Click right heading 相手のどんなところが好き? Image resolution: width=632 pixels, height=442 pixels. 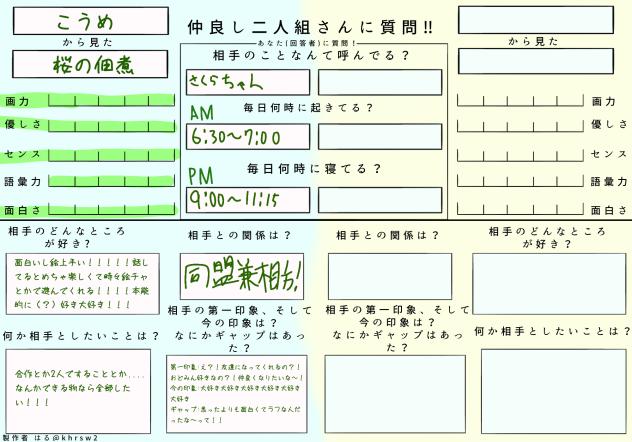click(548, 237)
